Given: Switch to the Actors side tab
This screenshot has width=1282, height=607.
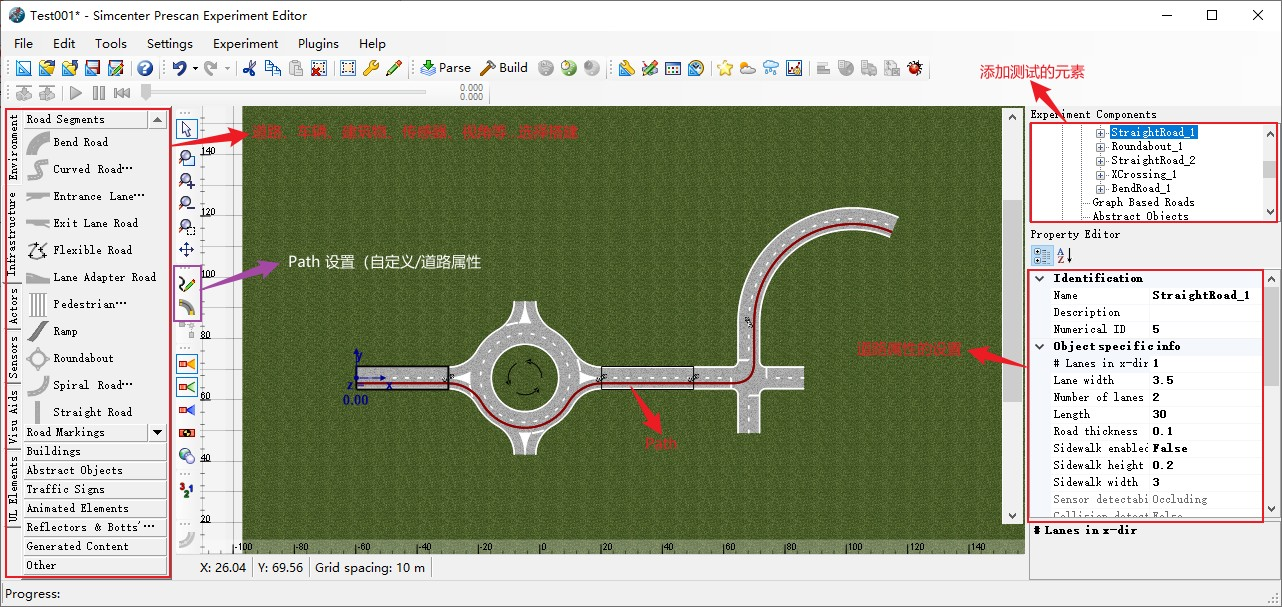Looking at the screenshot, I should (14, 306).
